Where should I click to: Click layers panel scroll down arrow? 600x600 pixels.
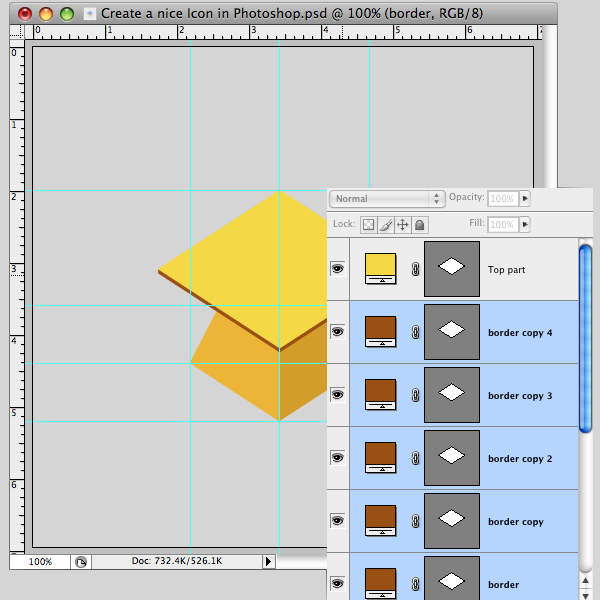pyautogui.click(x=585, y=595)
